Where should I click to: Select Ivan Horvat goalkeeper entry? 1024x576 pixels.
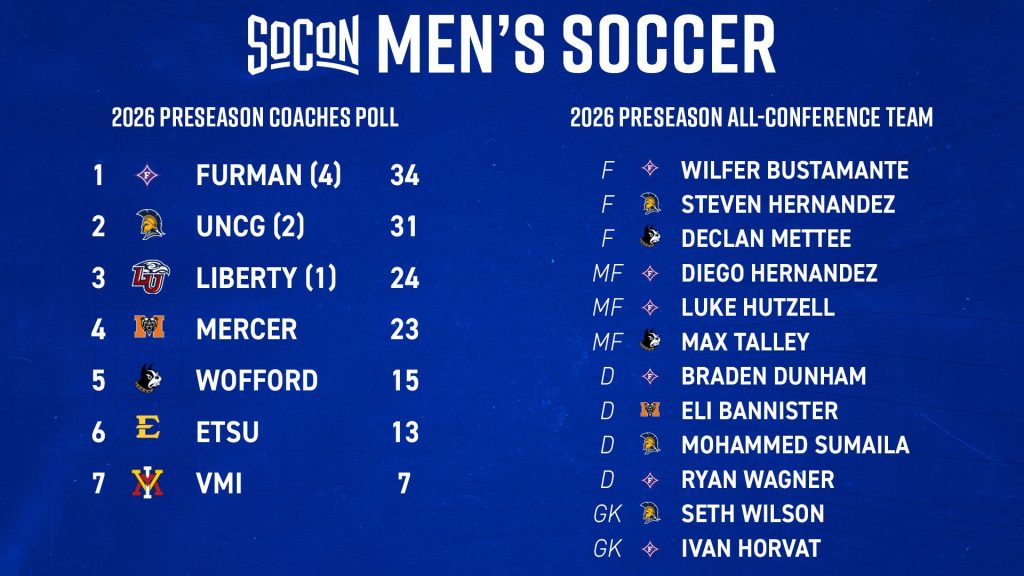707,548
